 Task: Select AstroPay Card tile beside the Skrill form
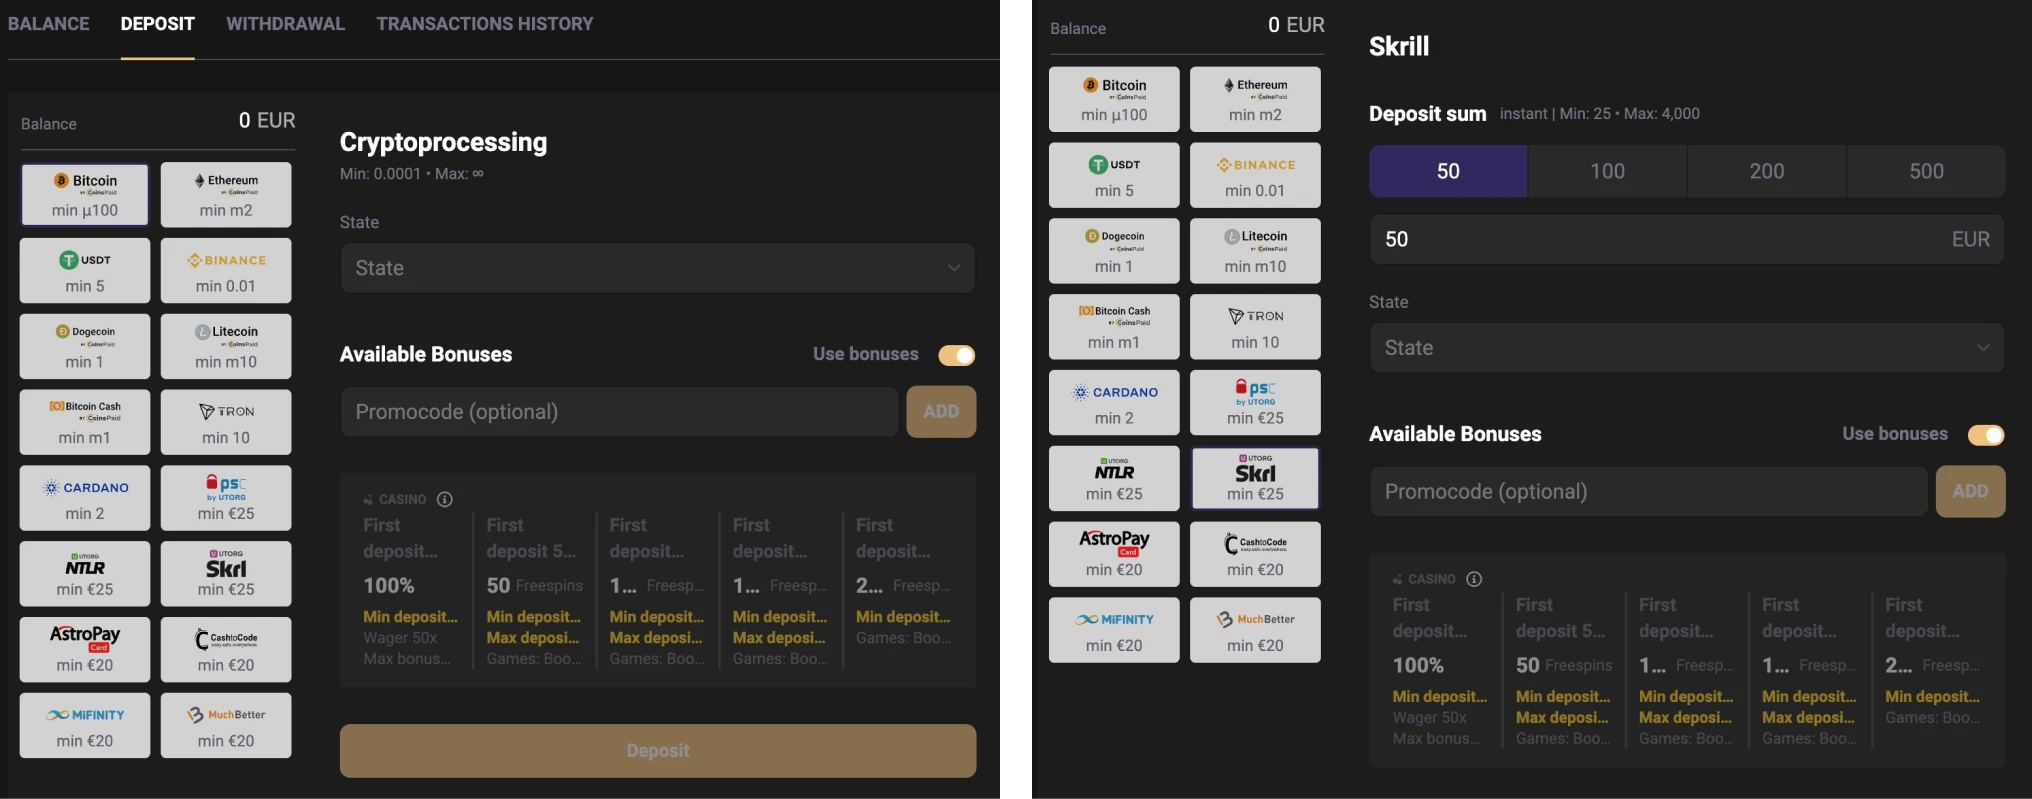point(1114,554)
